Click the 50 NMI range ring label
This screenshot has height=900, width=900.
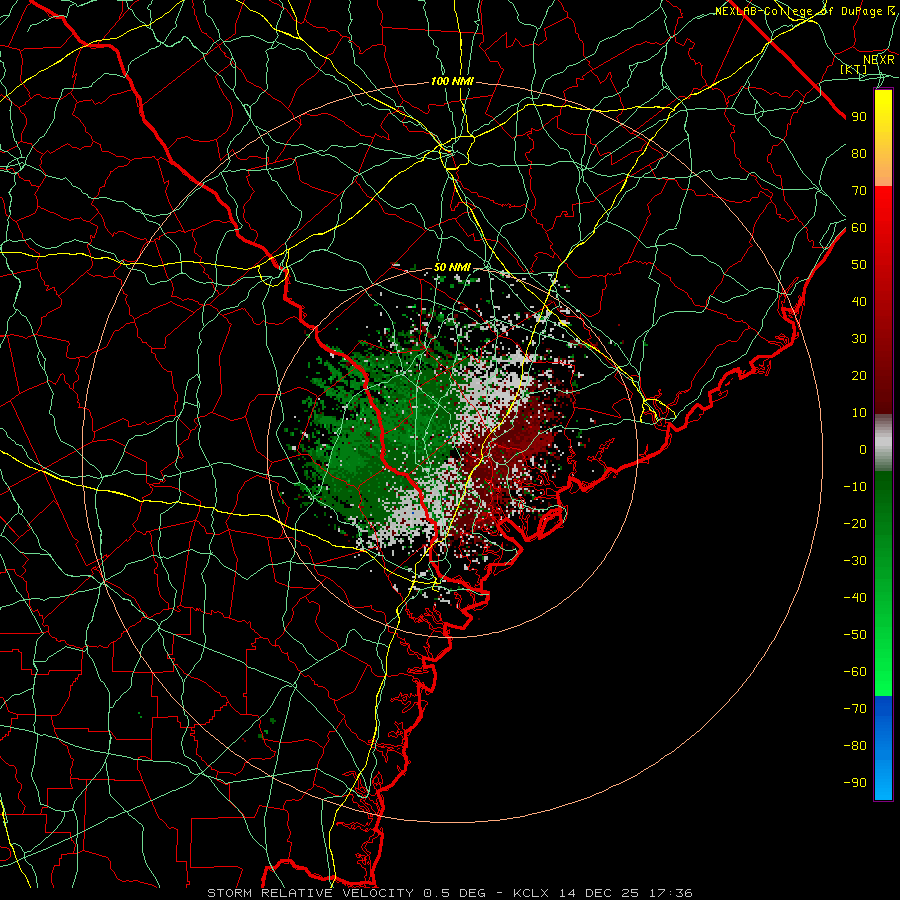pyautogui.click(x=452, y=267)
